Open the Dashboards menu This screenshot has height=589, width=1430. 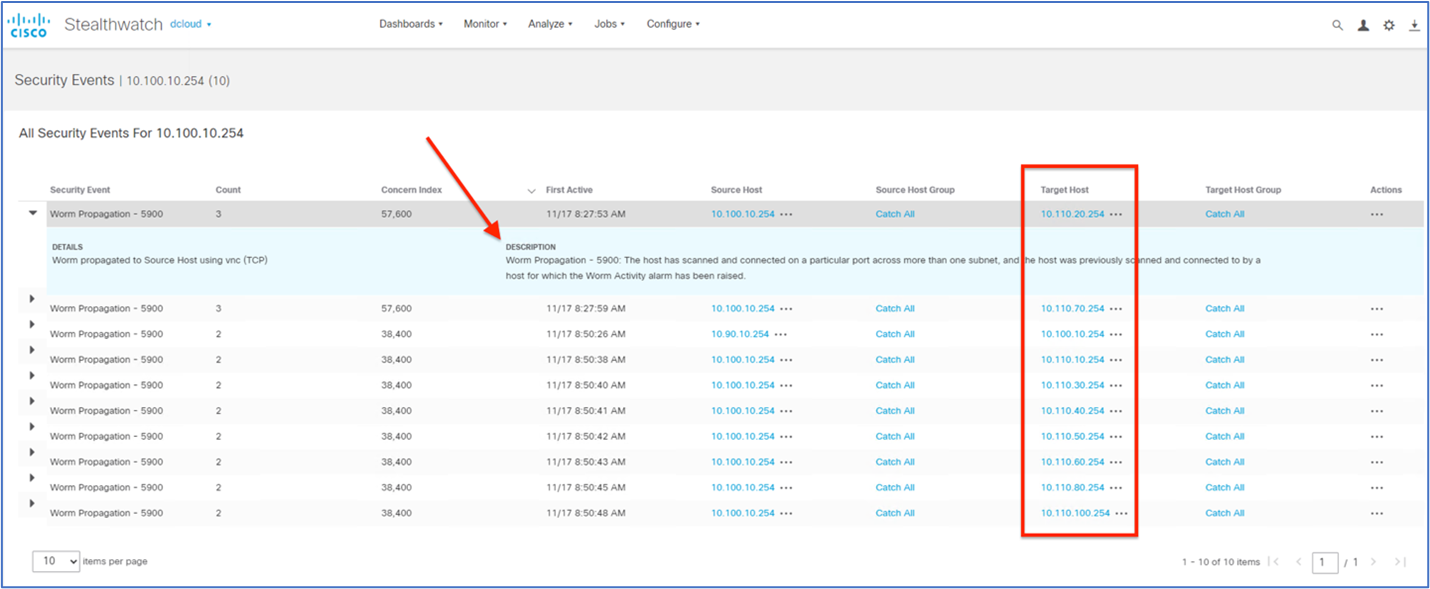pos(411,24)
